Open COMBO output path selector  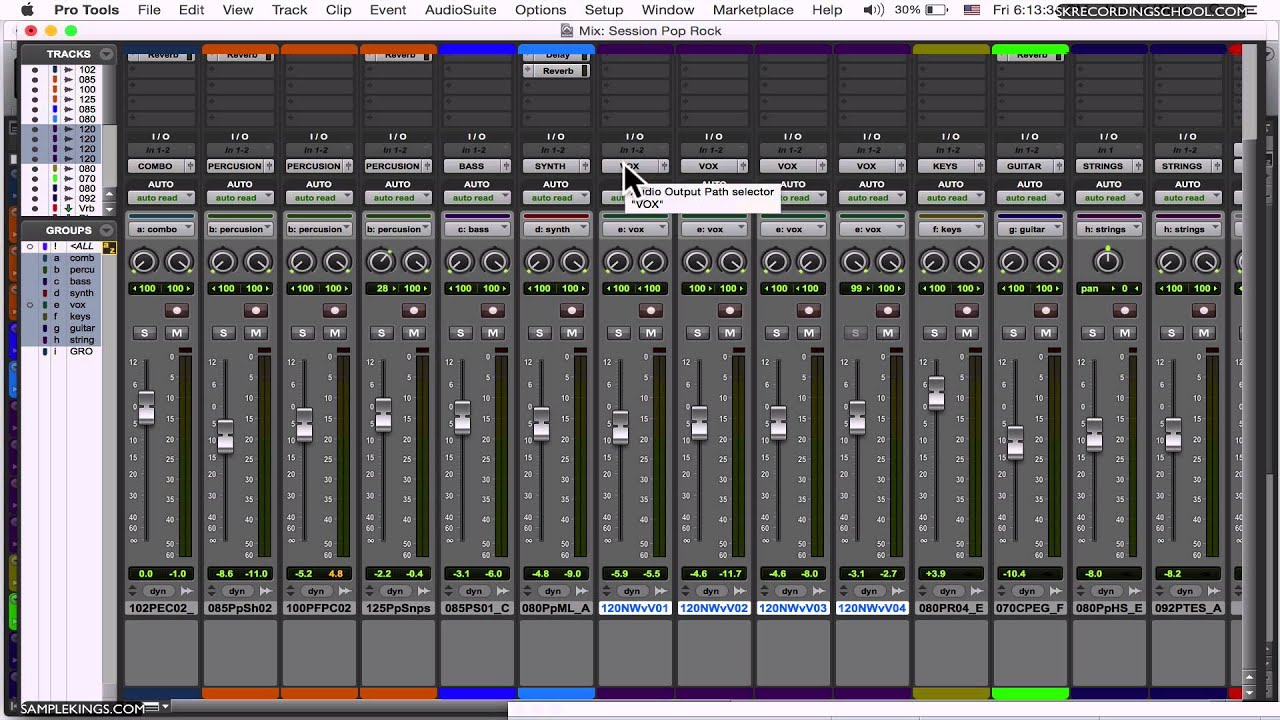coord(155,166)
